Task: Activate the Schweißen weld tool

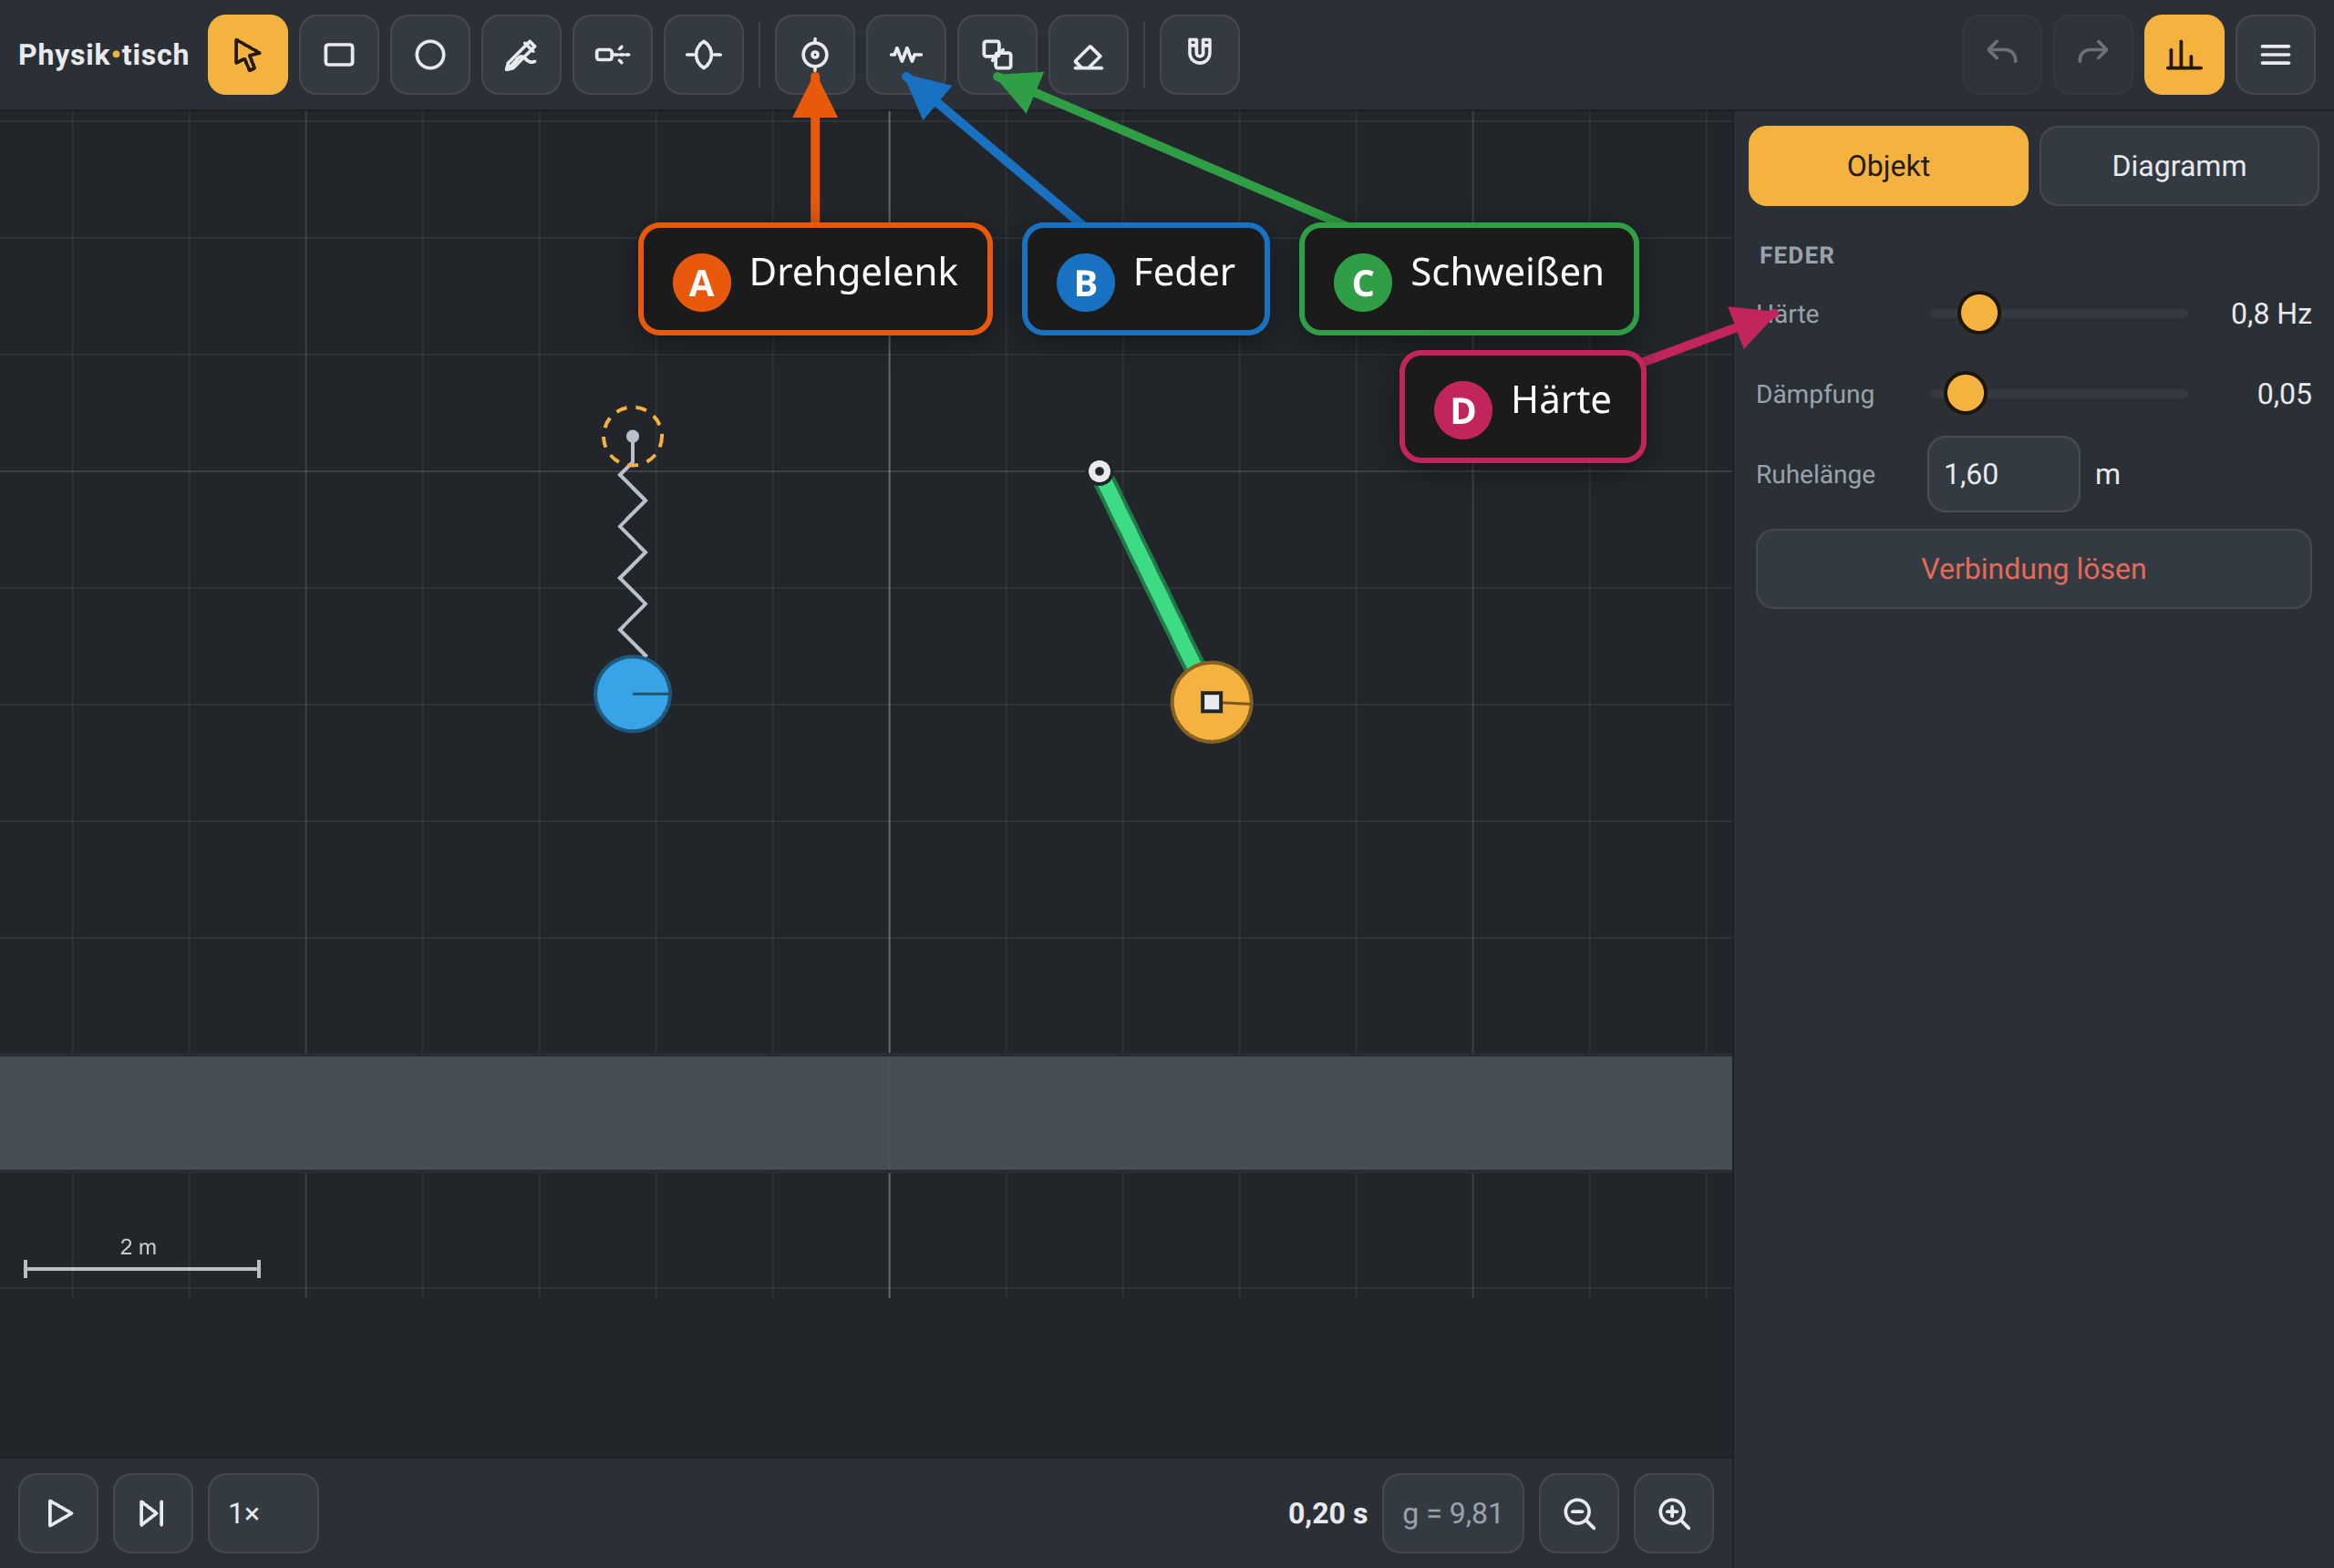Action: coord(997,54)
